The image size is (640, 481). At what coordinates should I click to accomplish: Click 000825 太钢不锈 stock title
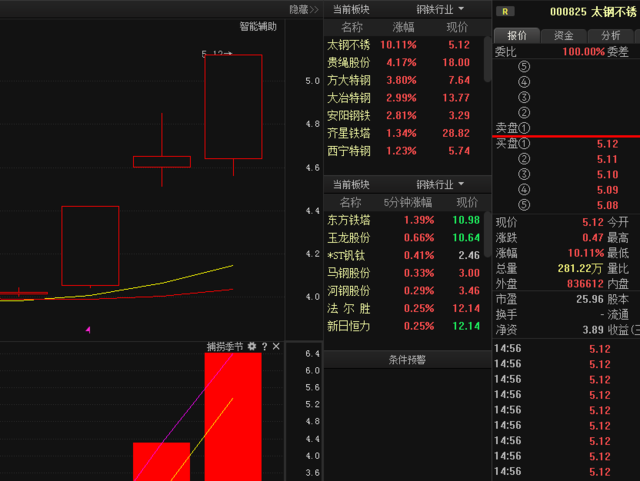[x=593, y=11]
